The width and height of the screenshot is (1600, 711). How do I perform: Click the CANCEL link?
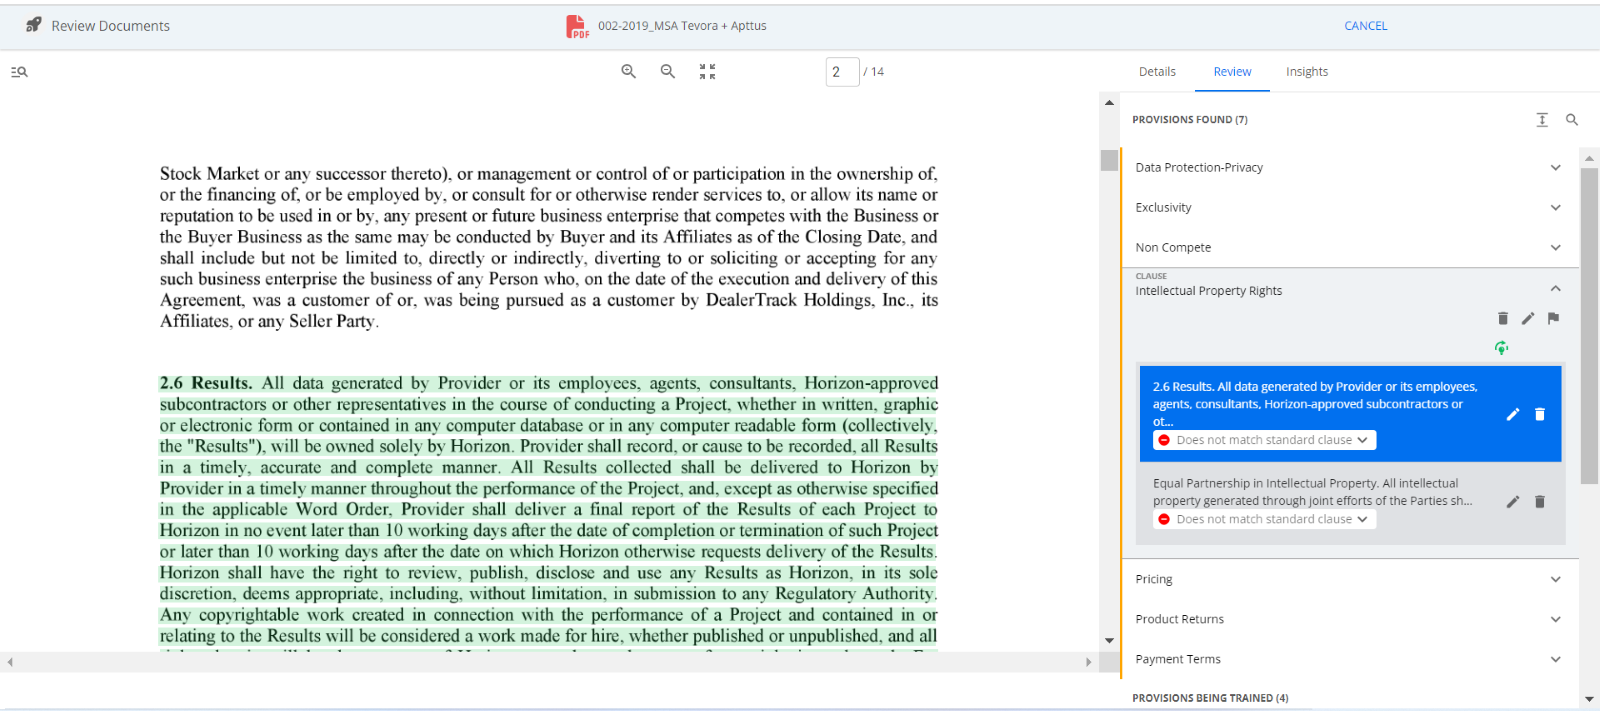[1365, 26]
